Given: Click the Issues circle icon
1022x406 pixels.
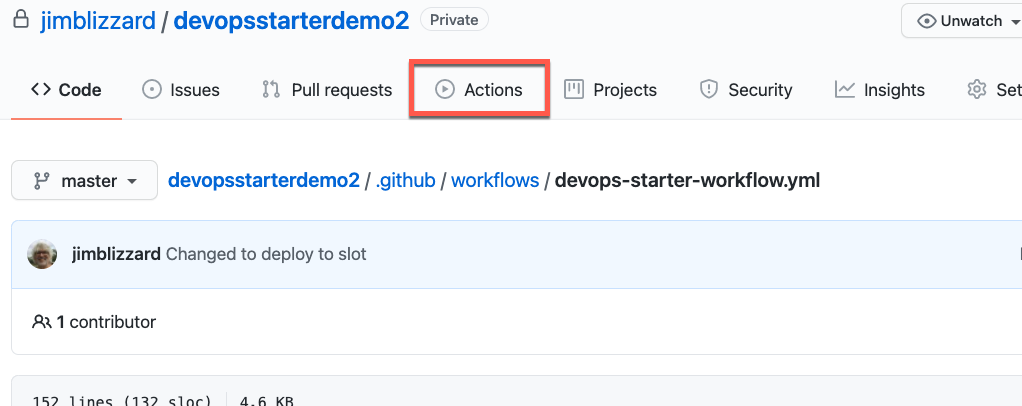Looking at the screenshot, I should tap(152, 89).
